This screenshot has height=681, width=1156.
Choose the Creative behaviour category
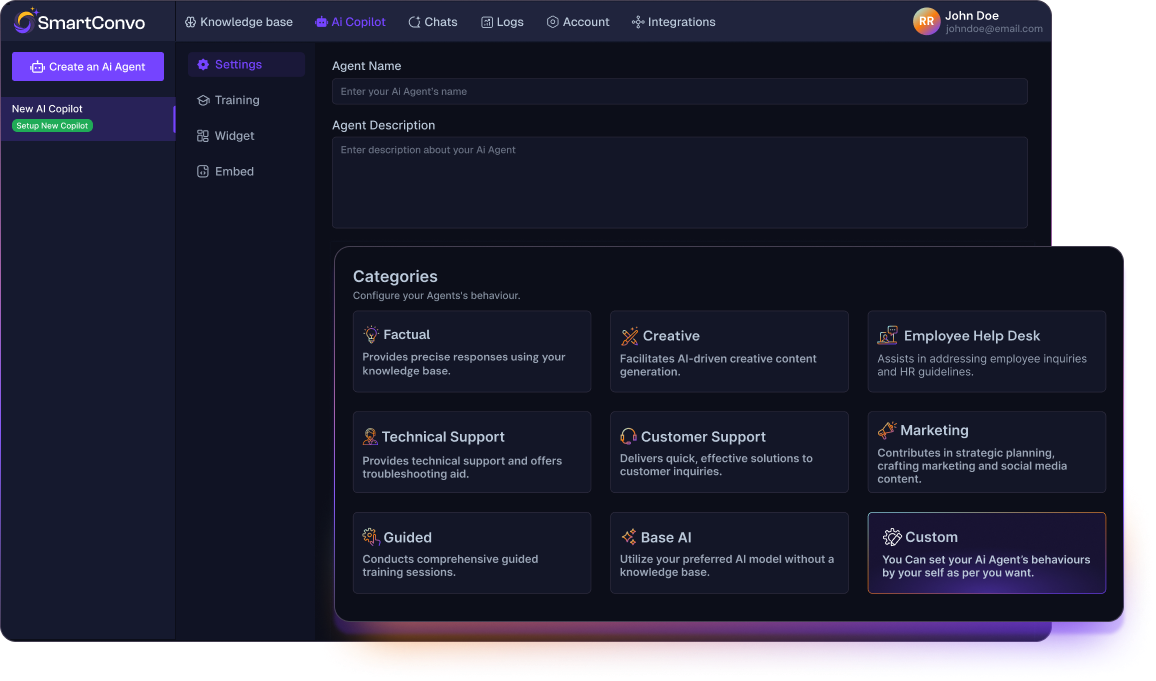(x=729, y=351)
